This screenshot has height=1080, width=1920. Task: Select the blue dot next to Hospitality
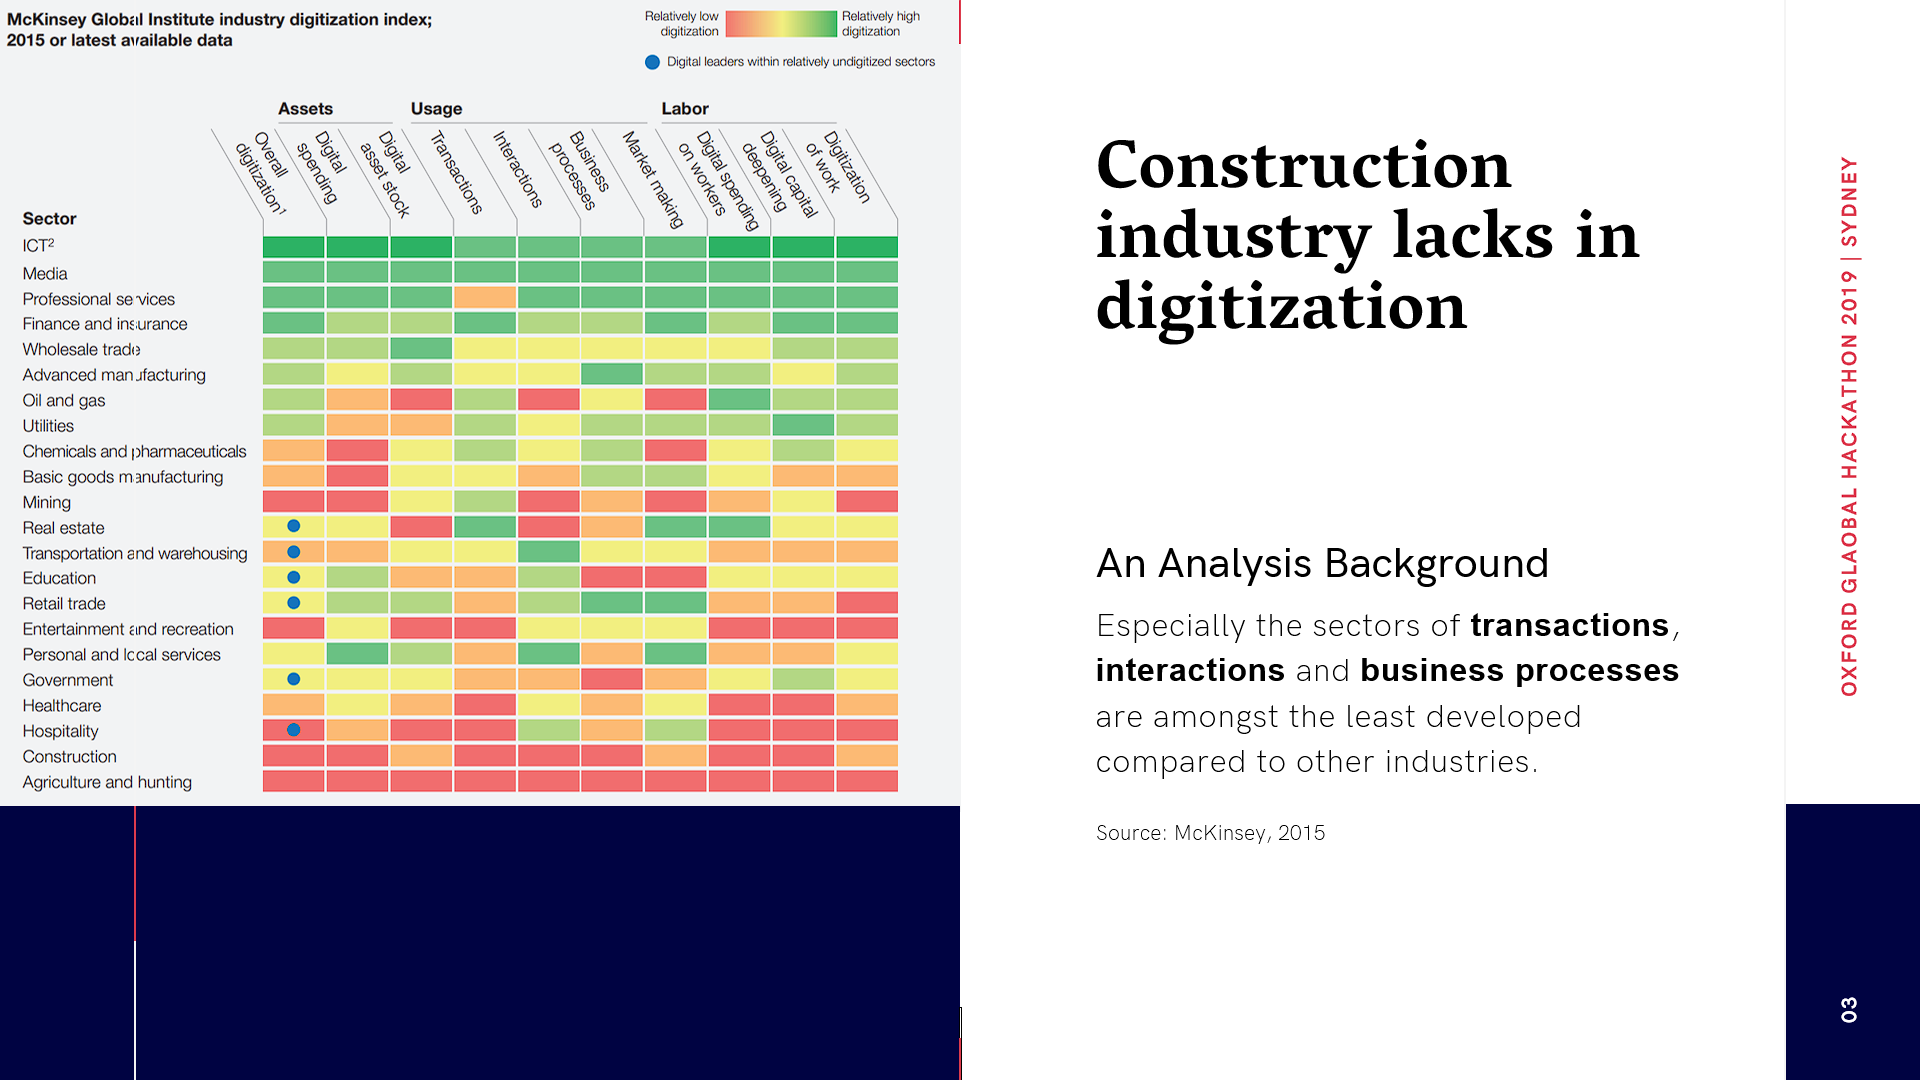(294, 729)
